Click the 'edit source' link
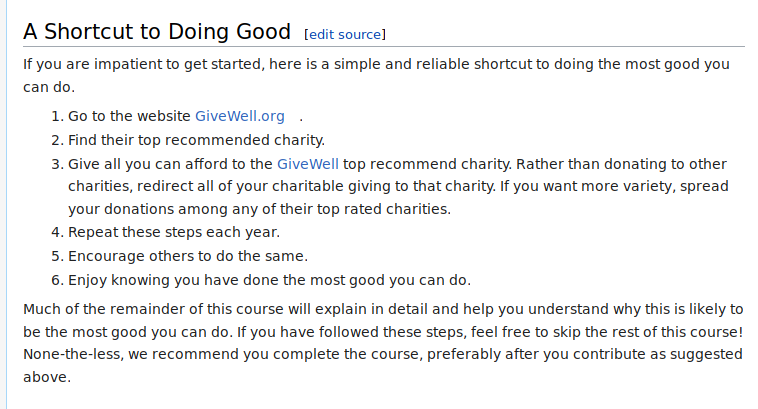This screenshot has height=409, width=758. click(x=345, y=34)
